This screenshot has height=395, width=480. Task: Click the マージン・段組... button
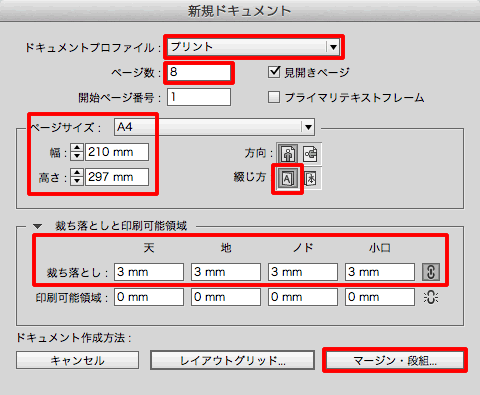pos(395,360)
